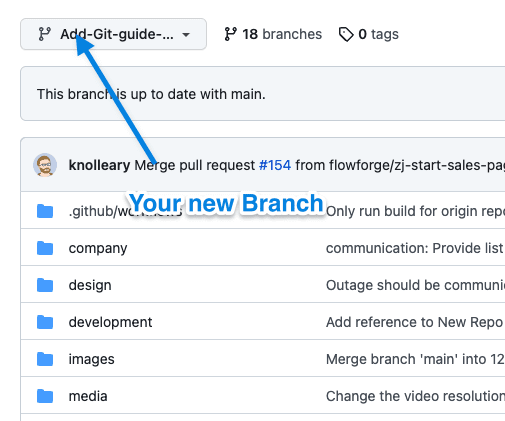
Task: Open 'Outage should be communi...' commit message
Action: 415,285
